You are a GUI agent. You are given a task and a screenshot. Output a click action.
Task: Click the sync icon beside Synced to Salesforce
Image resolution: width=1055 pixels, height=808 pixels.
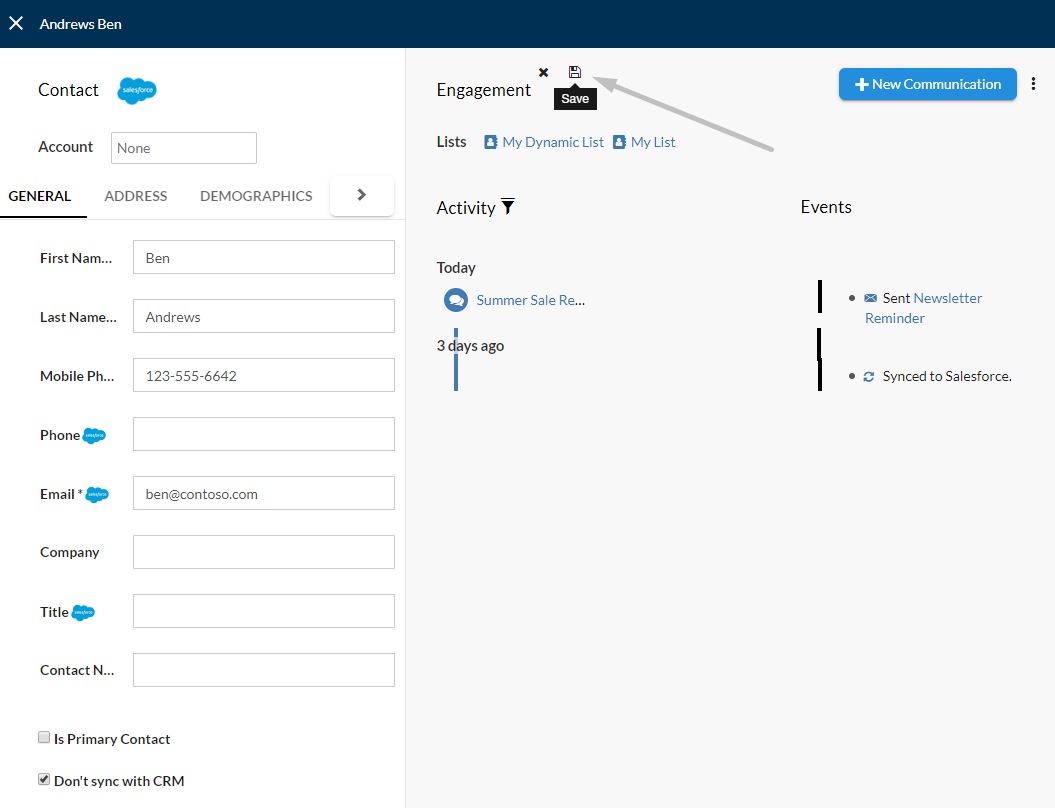[869, 377]
